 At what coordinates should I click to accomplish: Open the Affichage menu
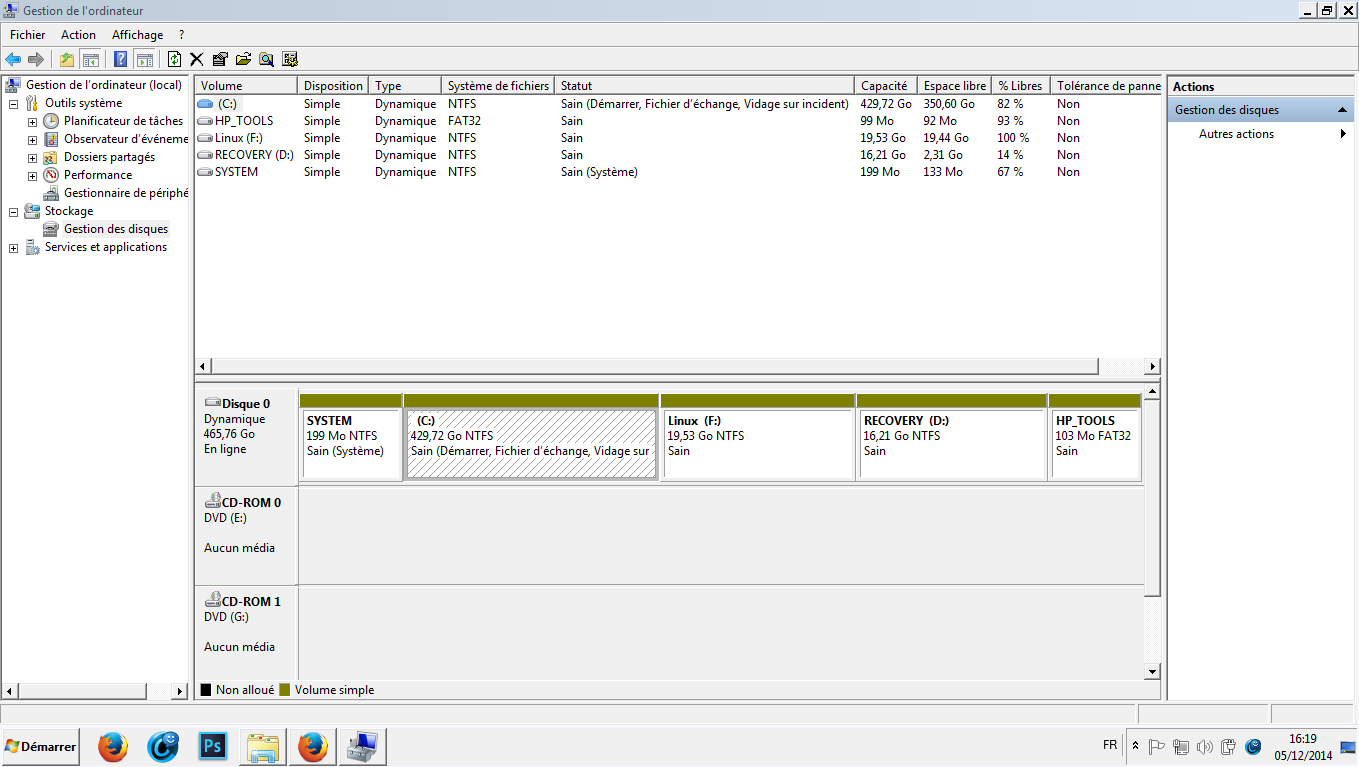tap(137, 35)
